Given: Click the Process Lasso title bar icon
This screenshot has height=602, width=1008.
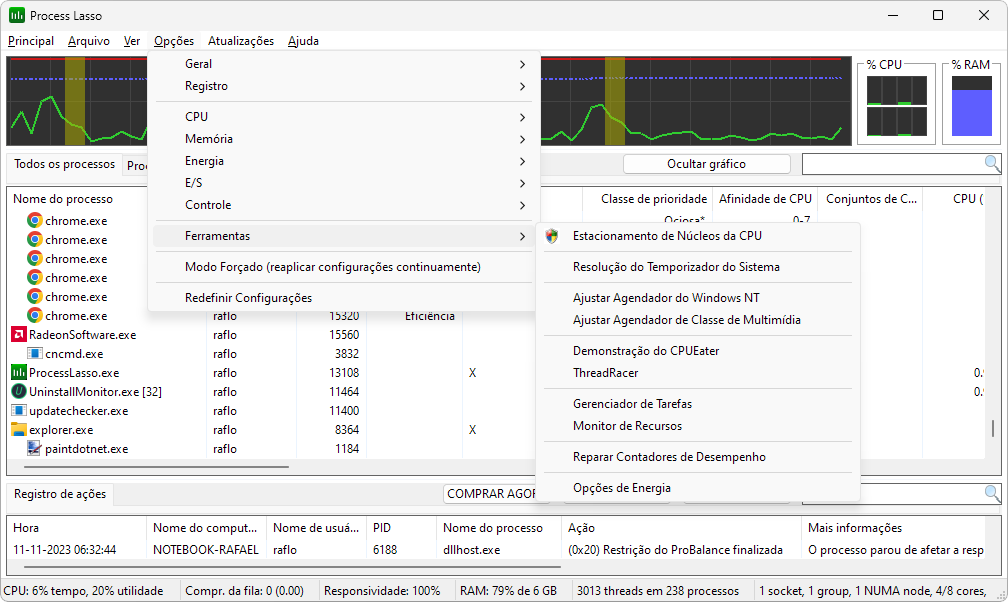Looking at the screenshot, I should click(x=17, y=15).
